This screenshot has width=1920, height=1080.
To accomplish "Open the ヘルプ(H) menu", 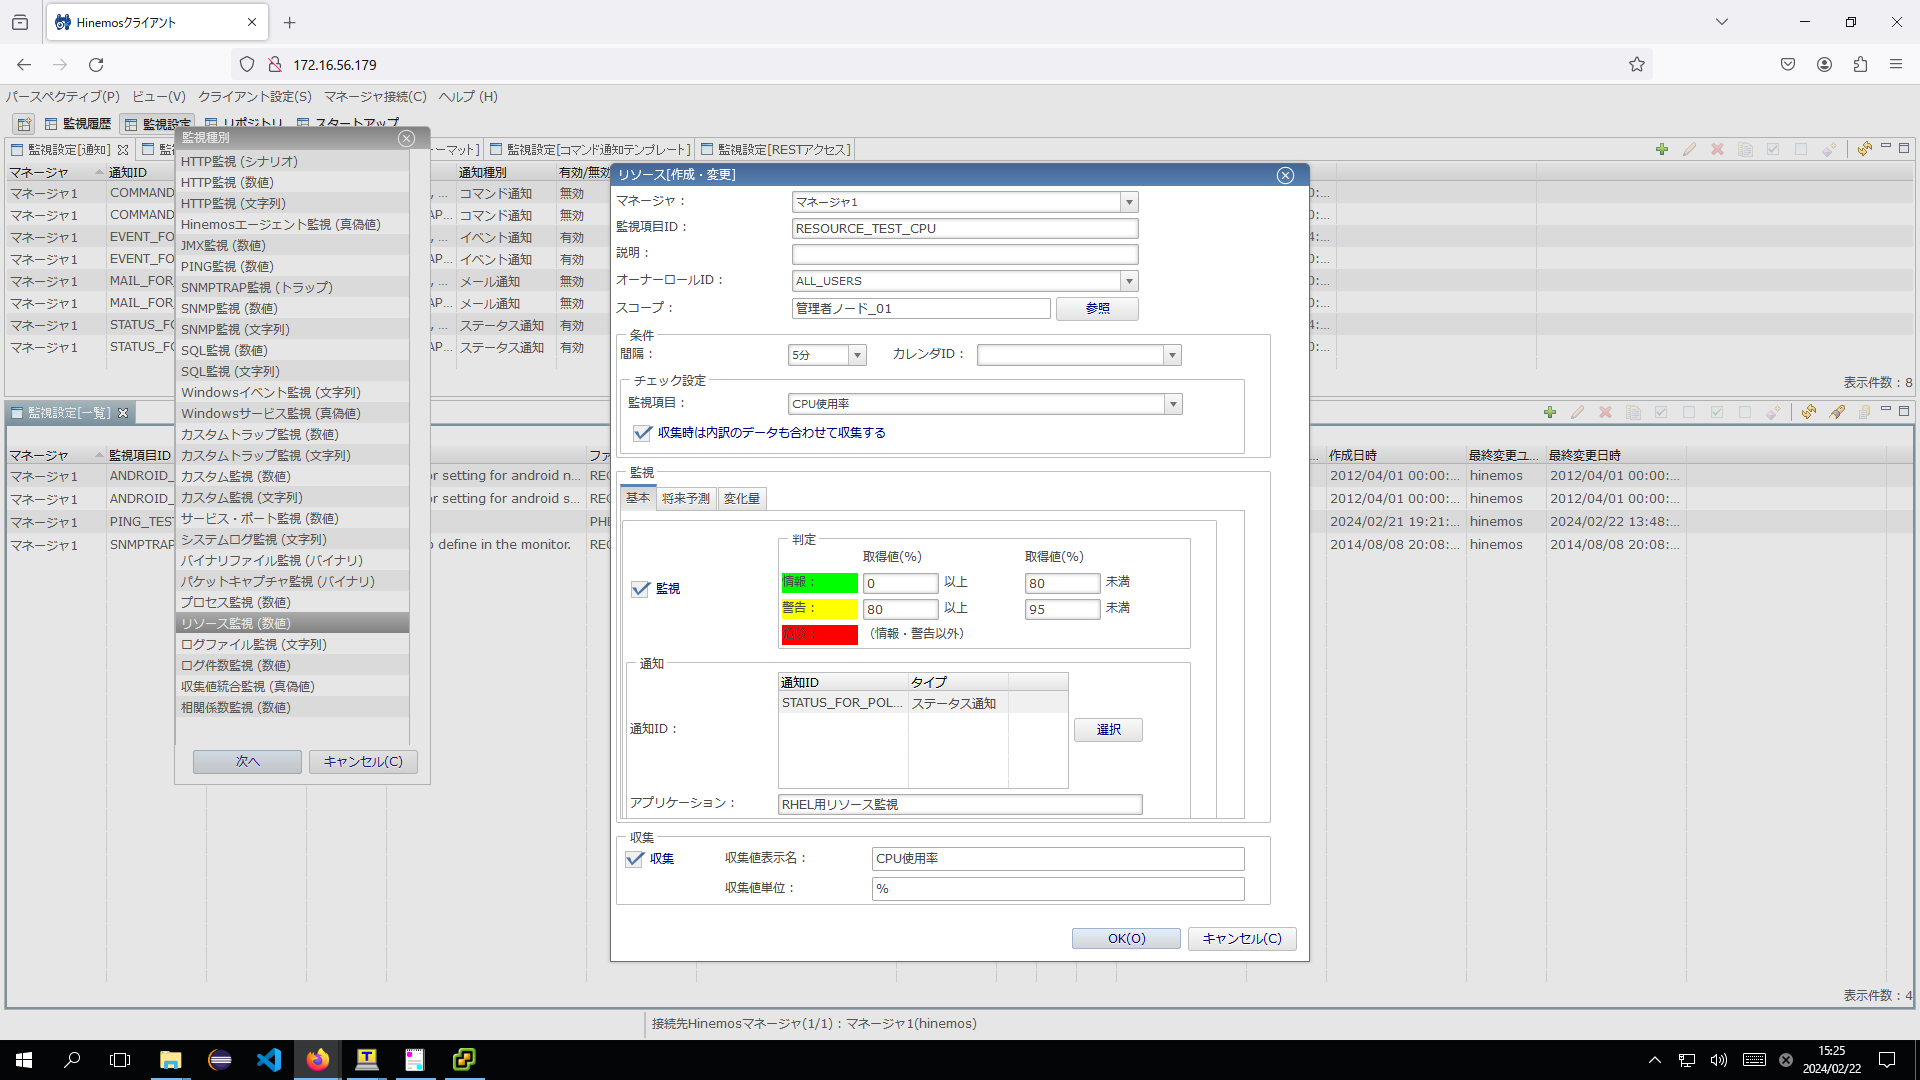I will tap(468, 97).
